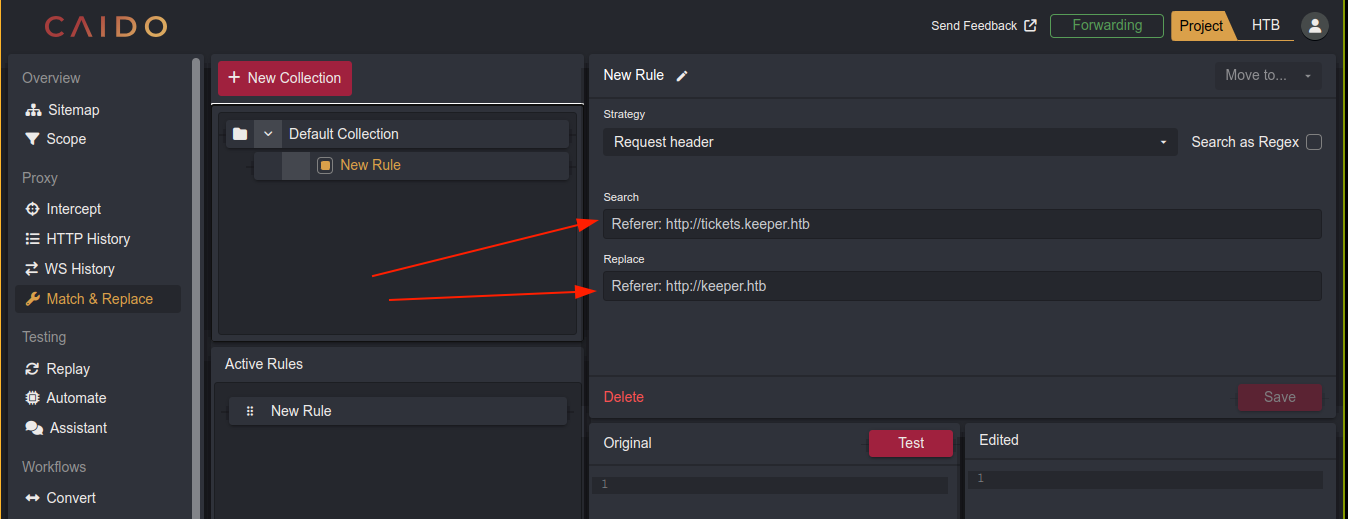The image size is (1348, 519).
Task: Toggle the New Rule enabled checkbox in tree
Action: [325, 166]
